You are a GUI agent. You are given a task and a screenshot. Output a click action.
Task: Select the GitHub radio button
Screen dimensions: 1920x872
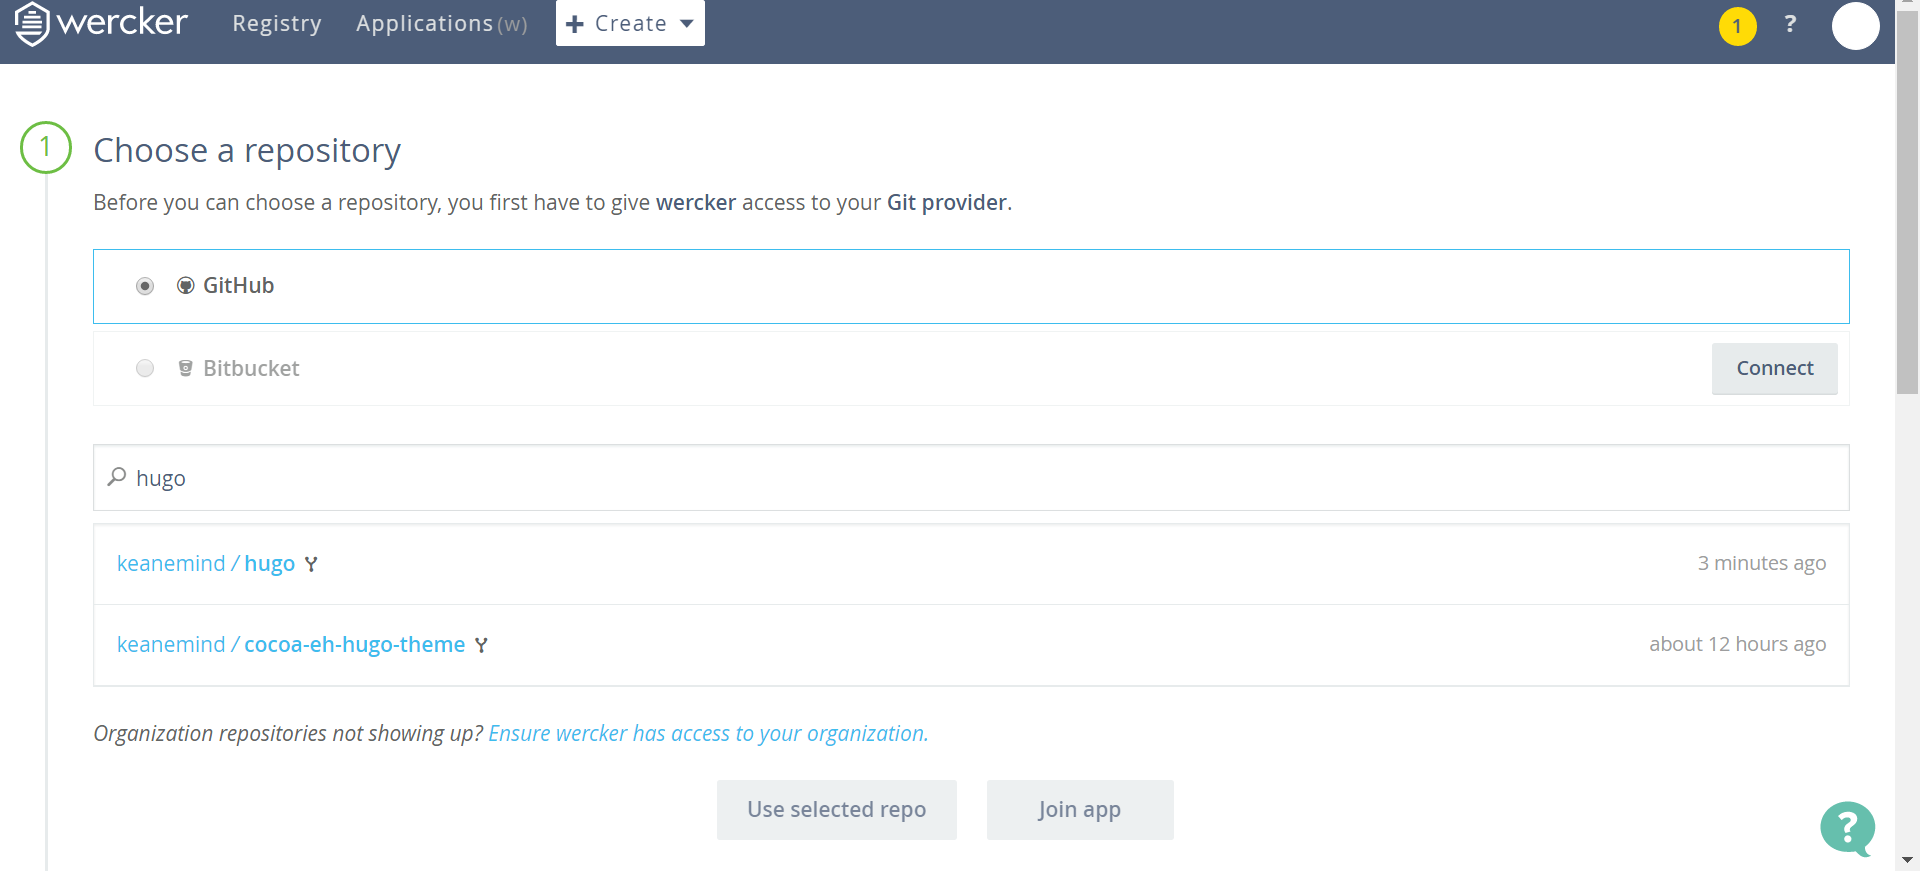[x=145, y=286]
